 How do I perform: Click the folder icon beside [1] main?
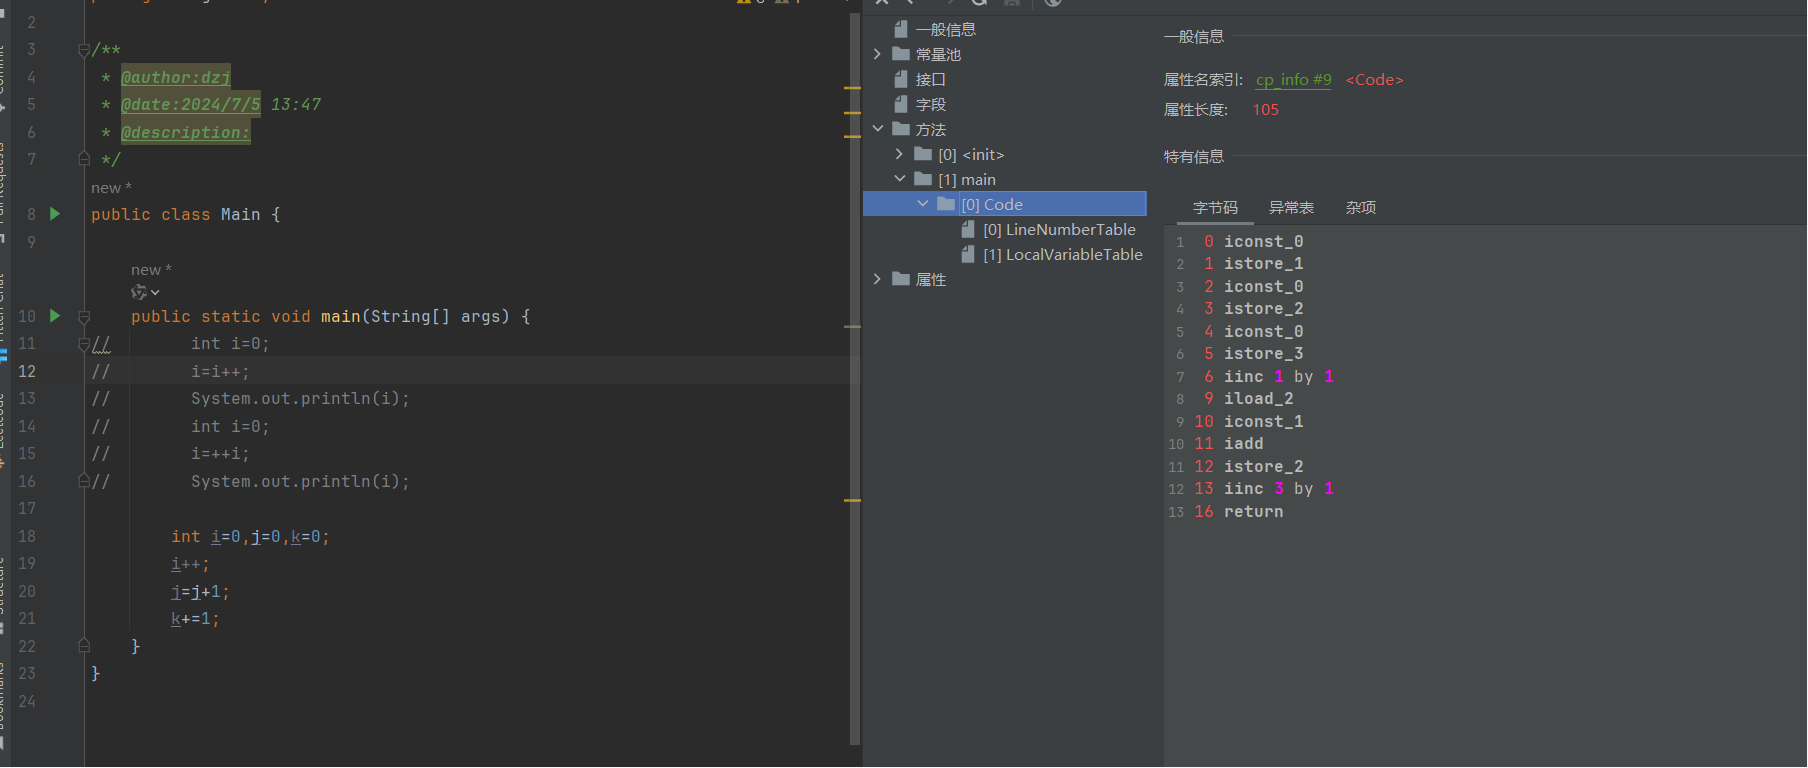(923, 179)
